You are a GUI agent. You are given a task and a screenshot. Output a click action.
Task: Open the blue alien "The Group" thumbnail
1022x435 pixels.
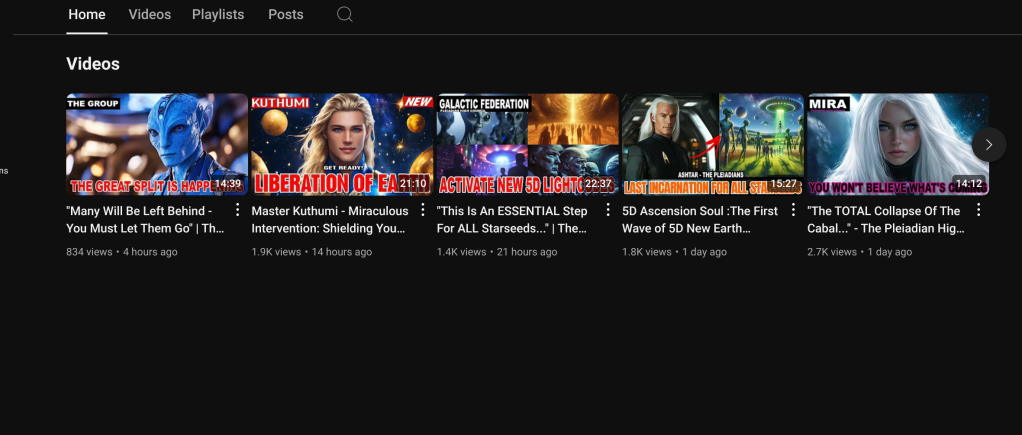(157, 144)
